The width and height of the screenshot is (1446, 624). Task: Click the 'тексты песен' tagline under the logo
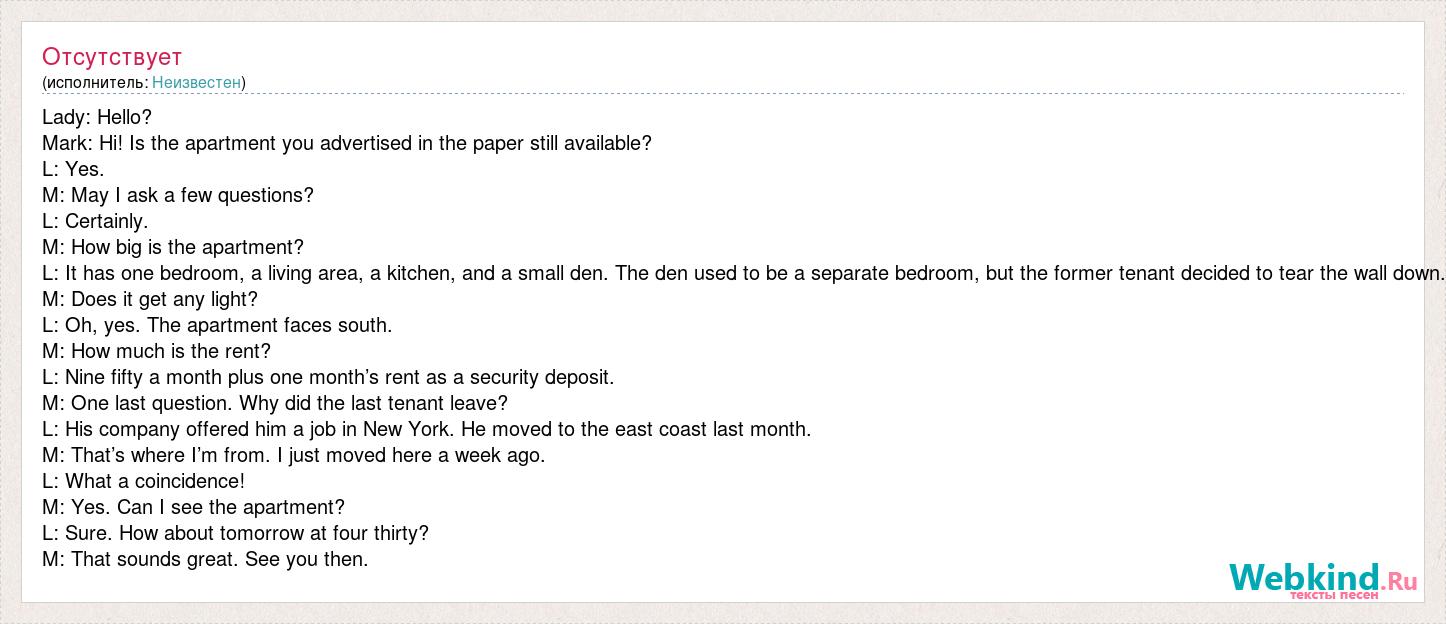tap(1334, 595)
